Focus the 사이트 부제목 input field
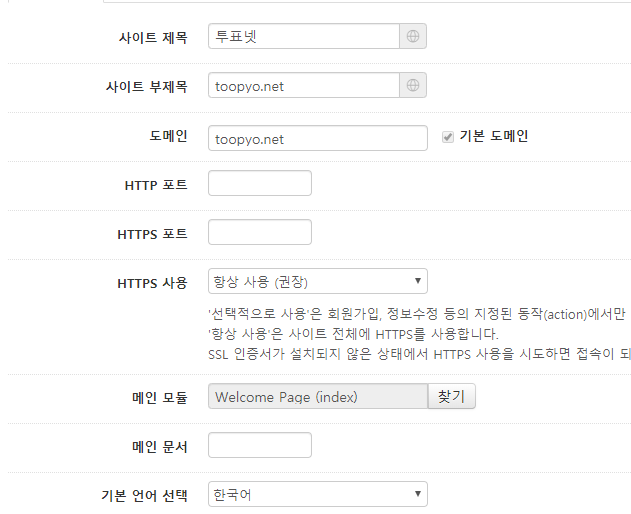 pos(304,85)
